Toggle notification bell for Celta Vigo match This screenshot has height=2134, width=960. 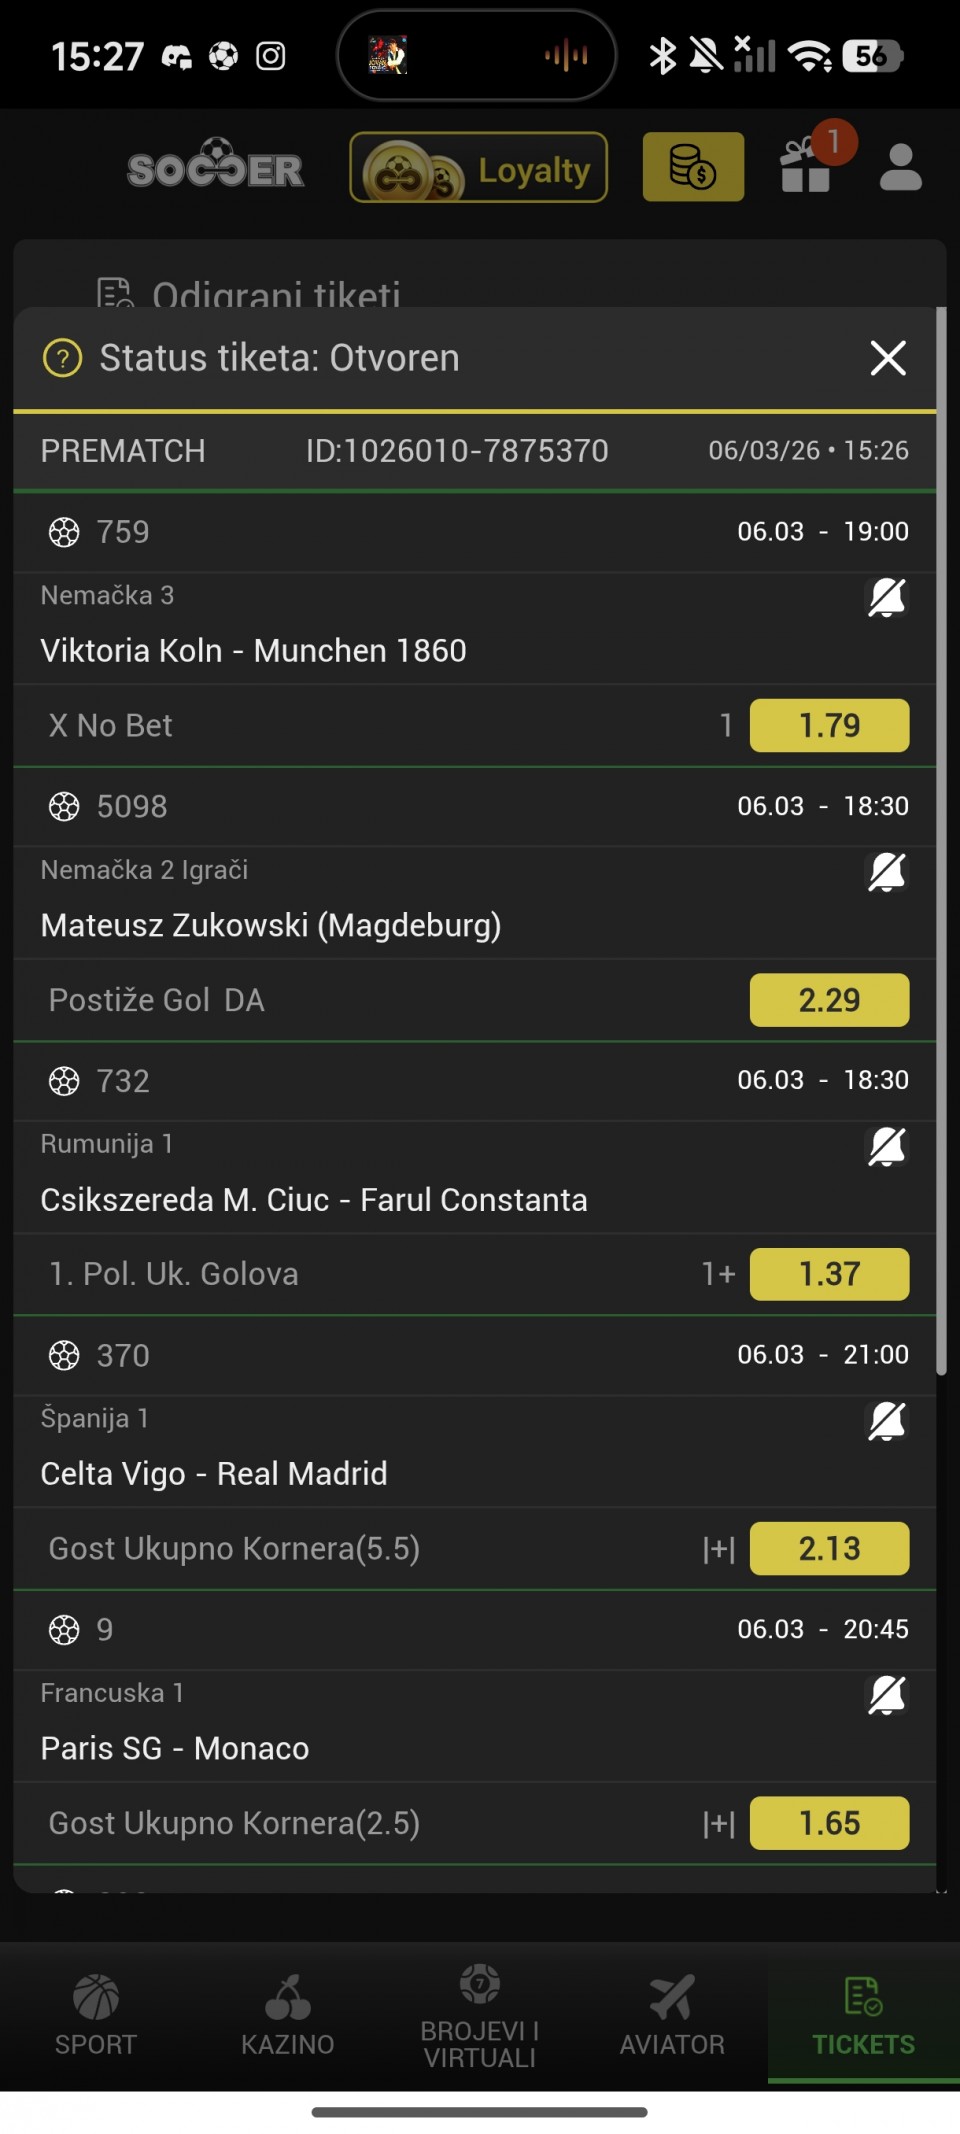(886, 1421)
